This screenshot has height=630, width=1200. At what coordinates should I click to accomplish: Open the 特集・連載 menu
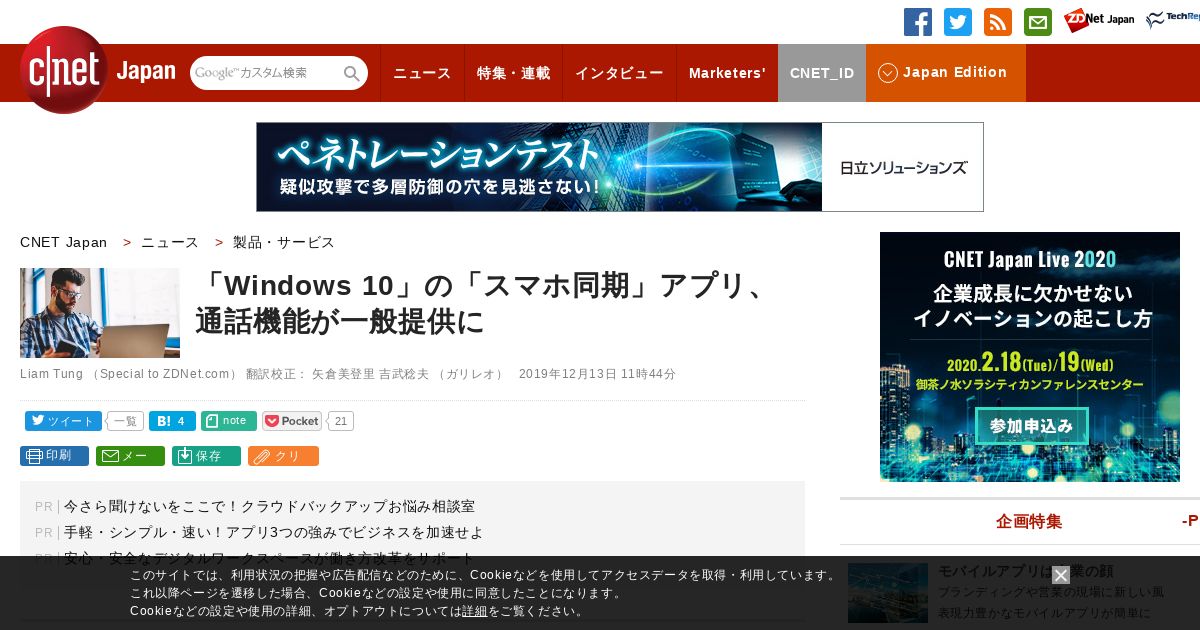click(513, 73)
